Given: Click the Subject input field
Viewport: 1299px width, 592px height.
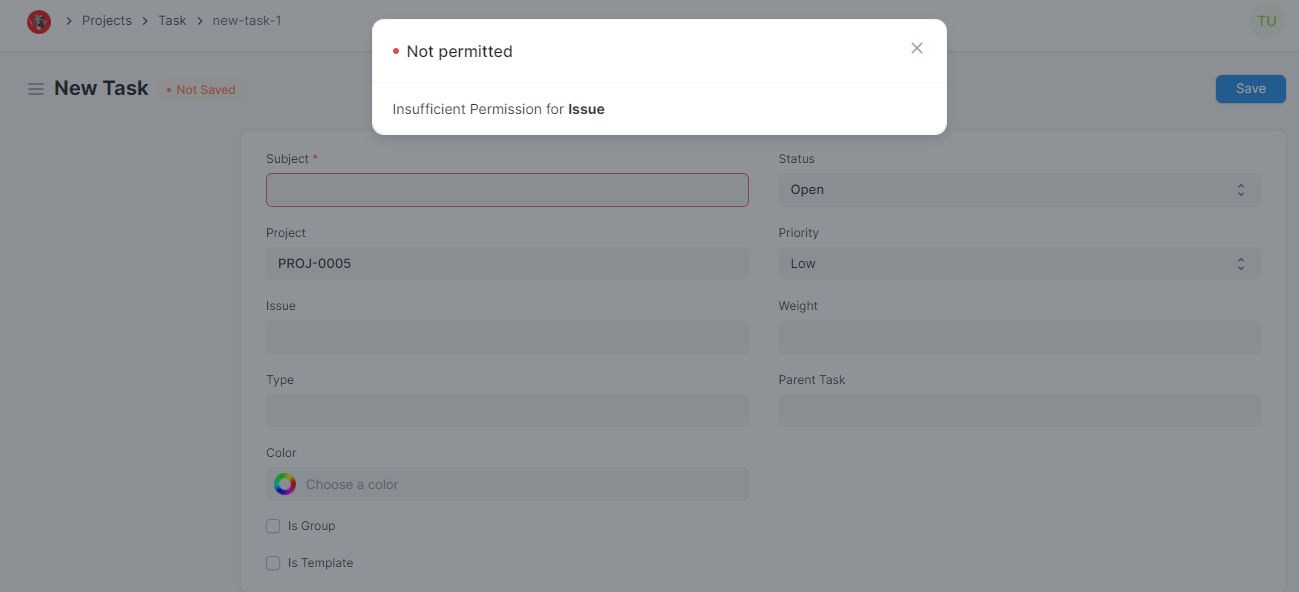Looking at the screenshot, I should click(x=507, y=190).
